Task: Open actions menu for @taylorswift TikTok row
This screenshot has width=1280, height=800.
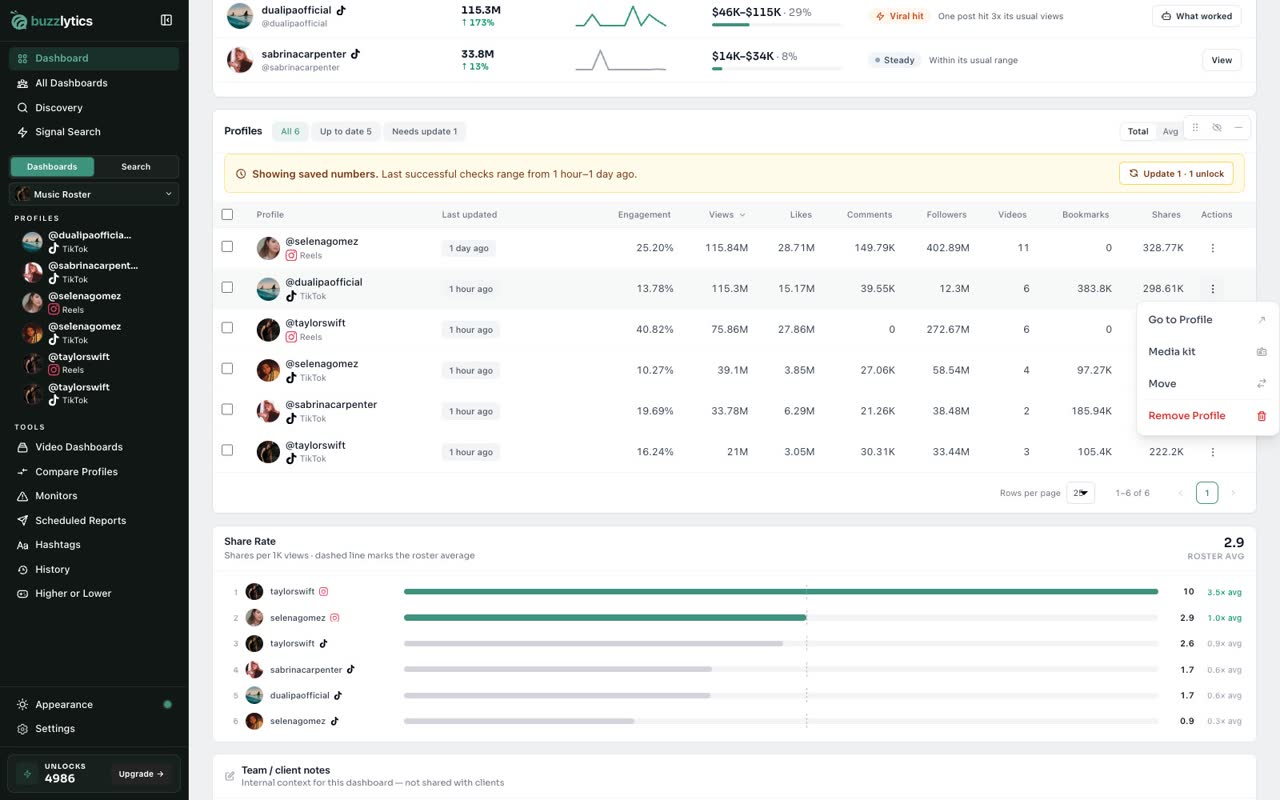Action: [1213, 452]
